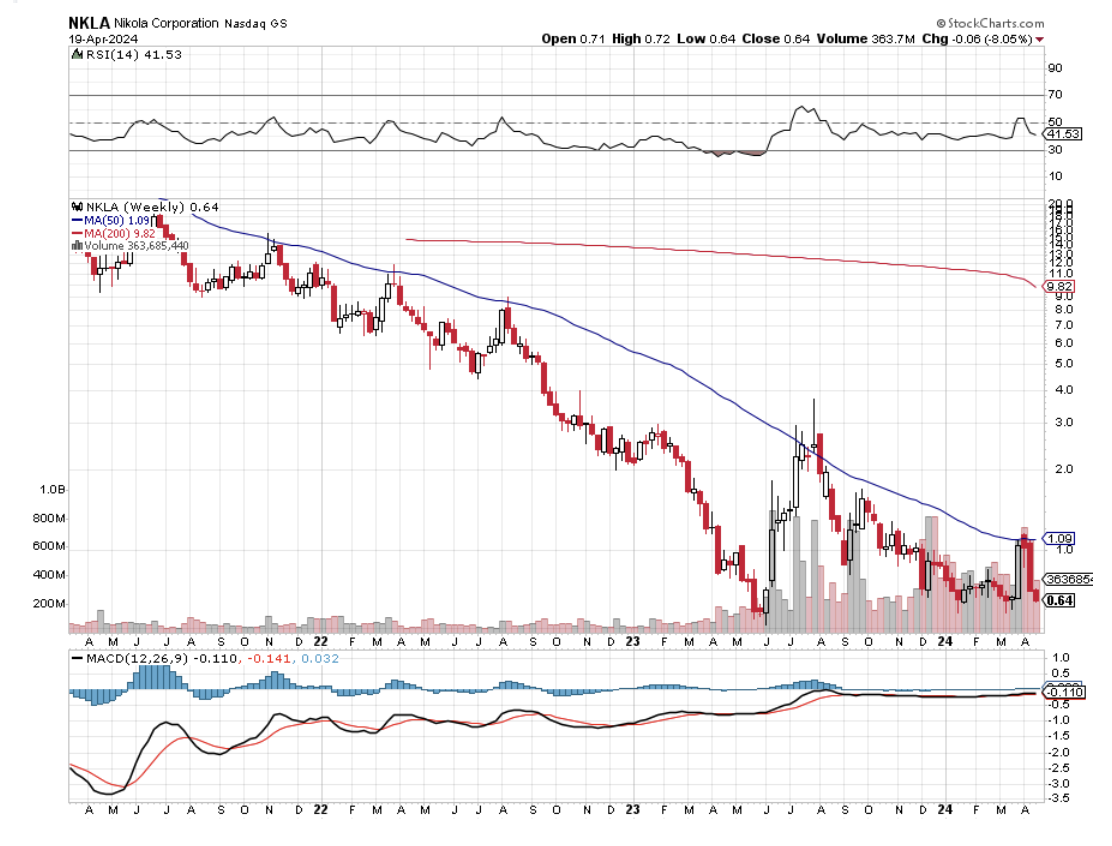Click the MA(50) 1.09 price axis tag
Viewport: 1112px width, 846px height.
[x=1059, y=537]
